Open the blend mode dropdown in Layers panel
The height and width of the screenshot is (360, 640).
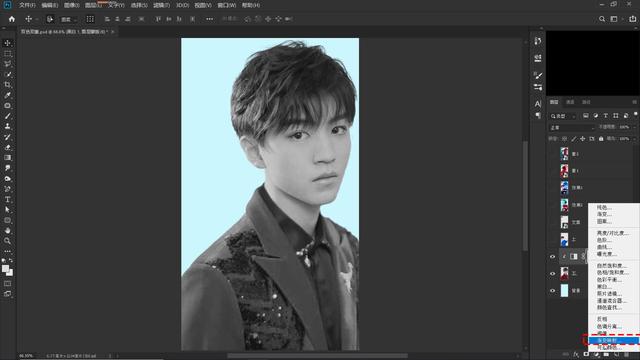(571, 128)
